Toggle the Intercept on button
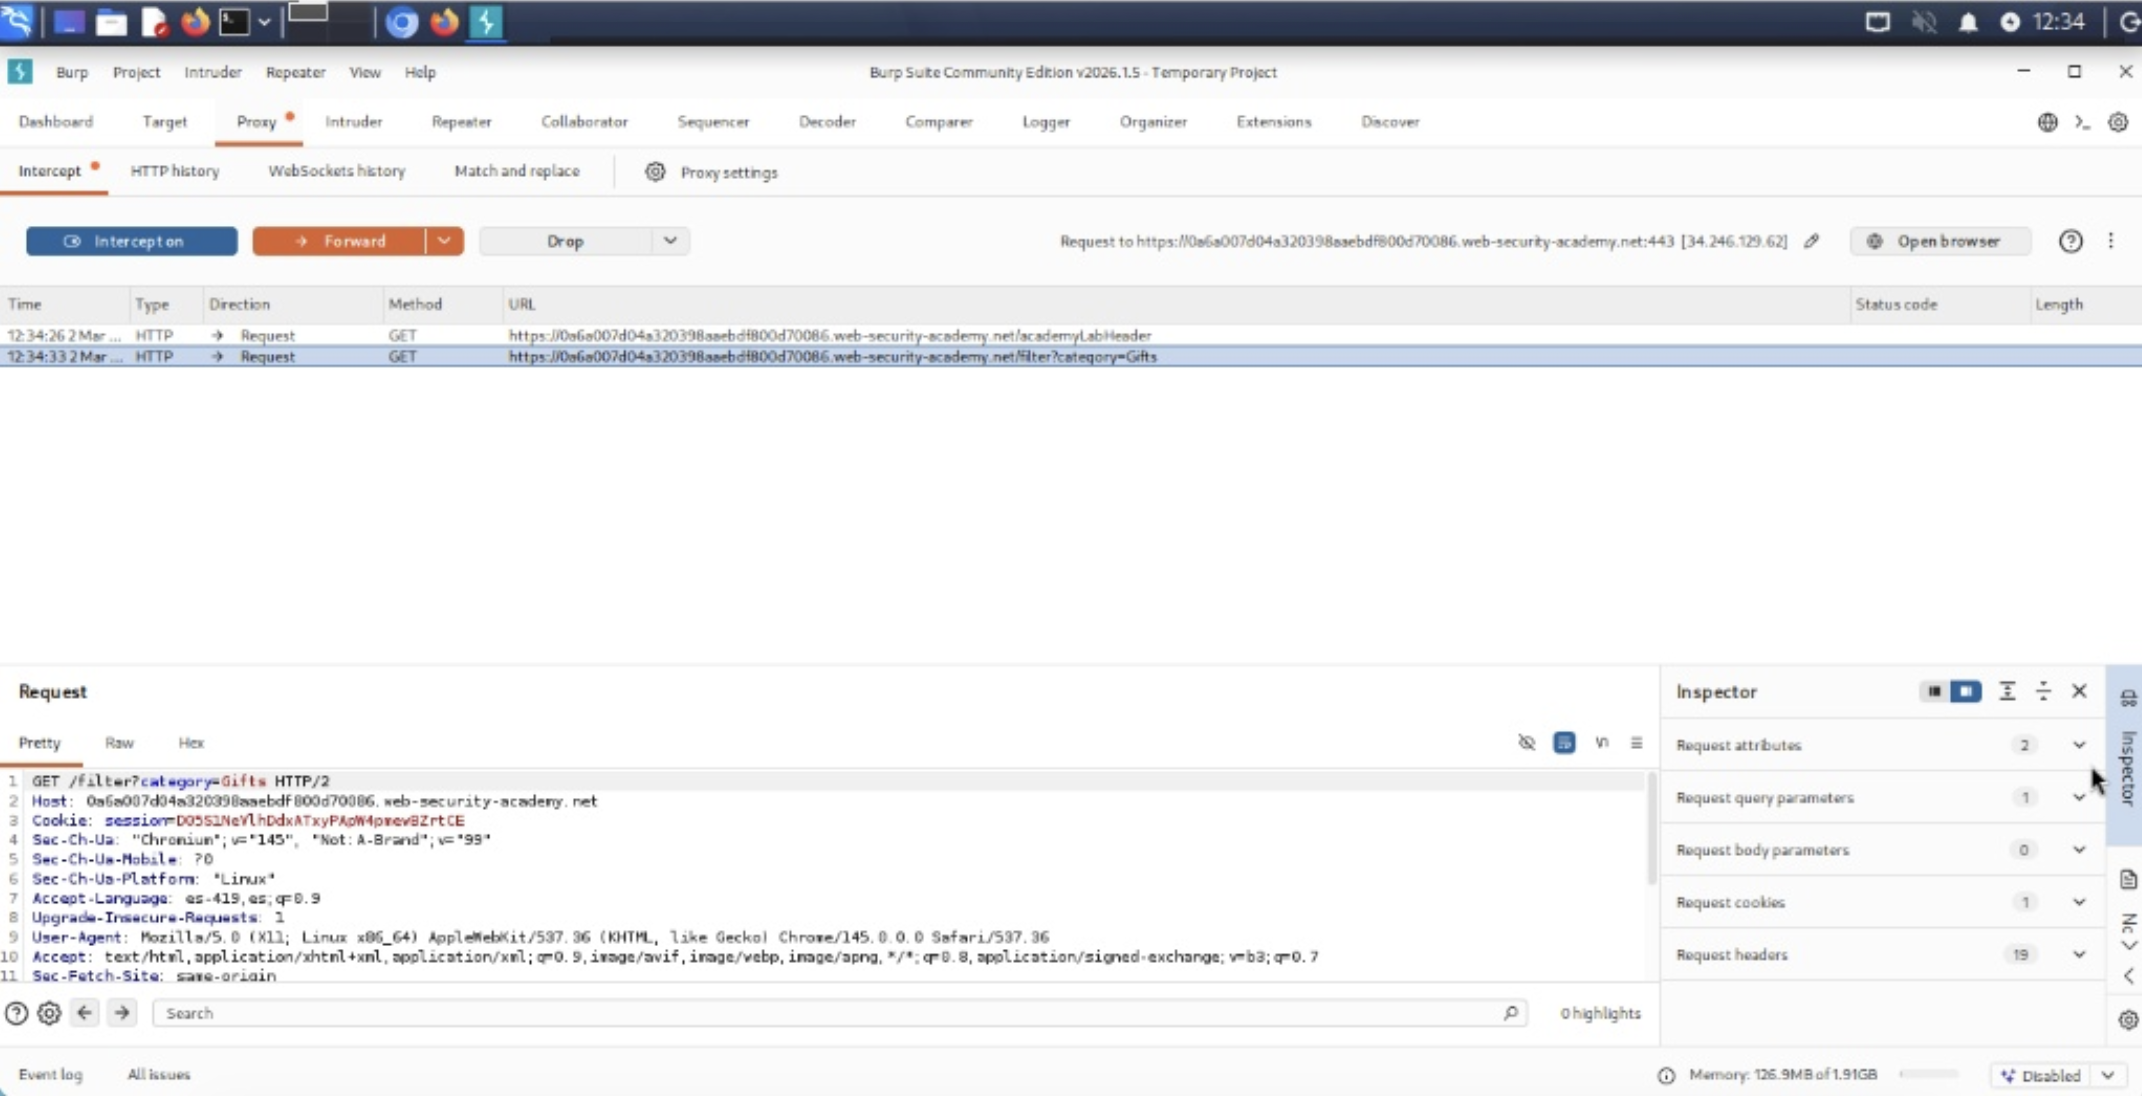 tap(132, 241)
